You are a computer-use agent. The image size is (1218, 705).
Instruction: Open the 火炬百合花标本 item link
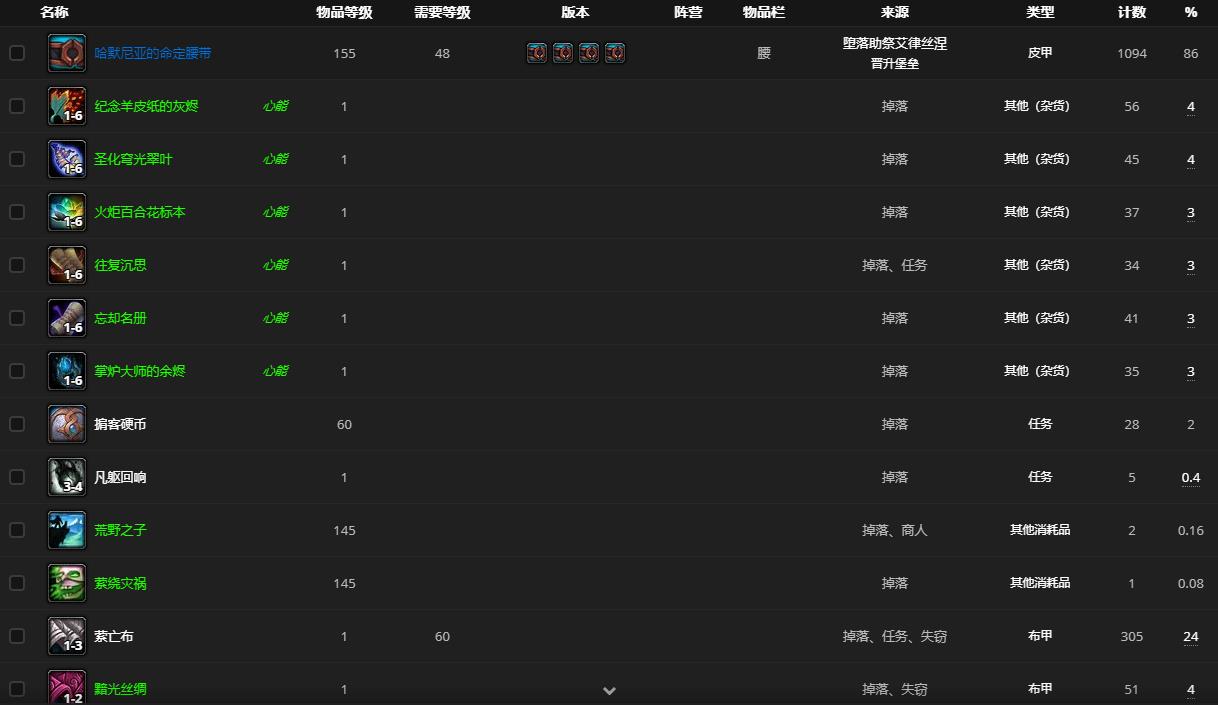tap(140, 212)
